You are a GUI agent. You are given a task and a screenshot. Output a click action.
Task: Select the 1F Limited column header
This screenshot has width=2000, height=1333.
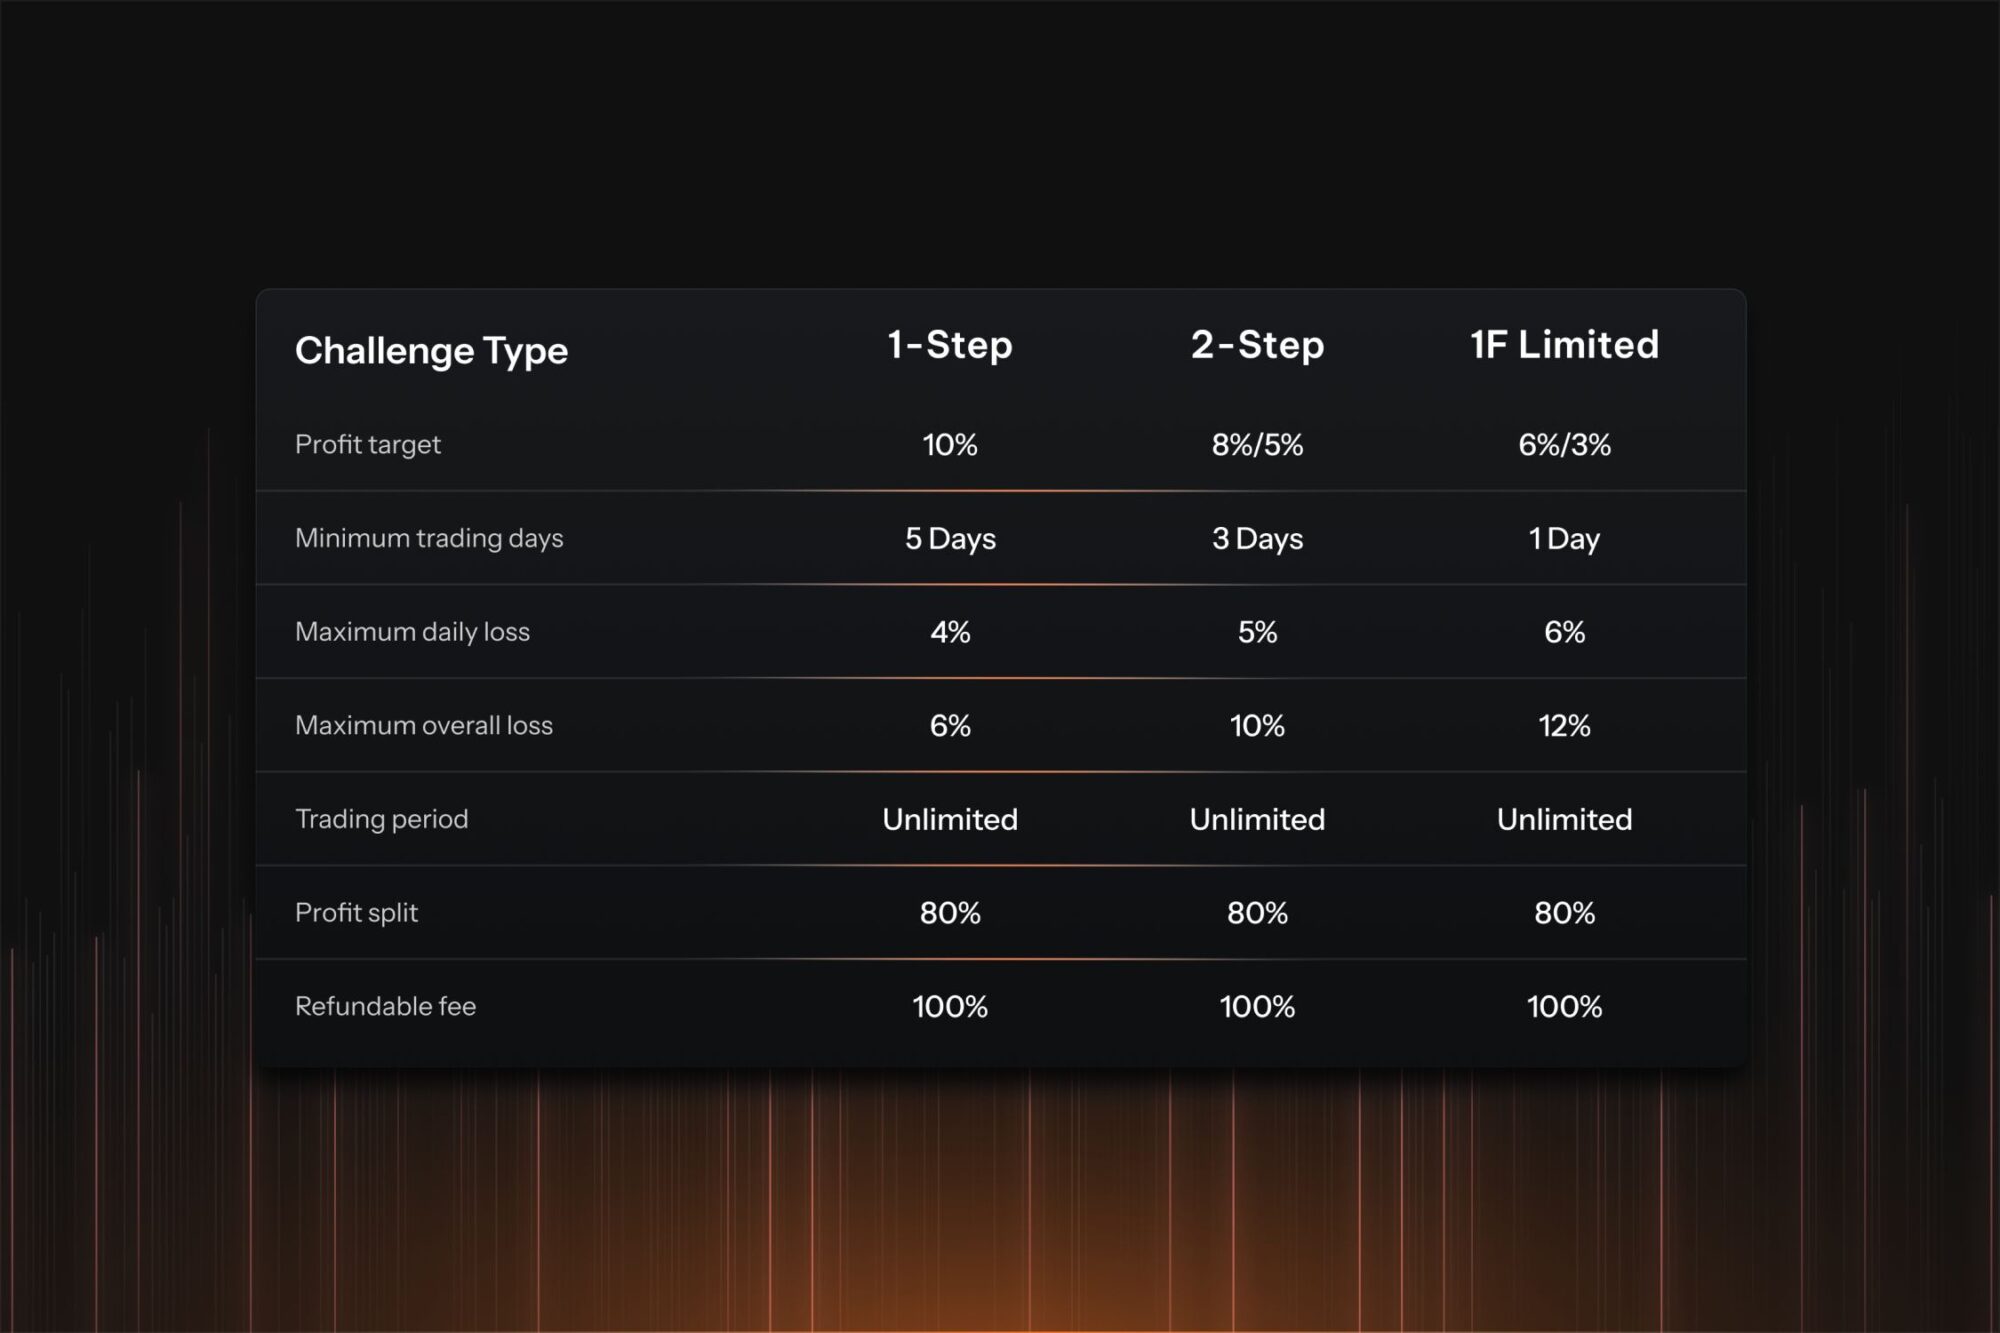(1564, 345)
